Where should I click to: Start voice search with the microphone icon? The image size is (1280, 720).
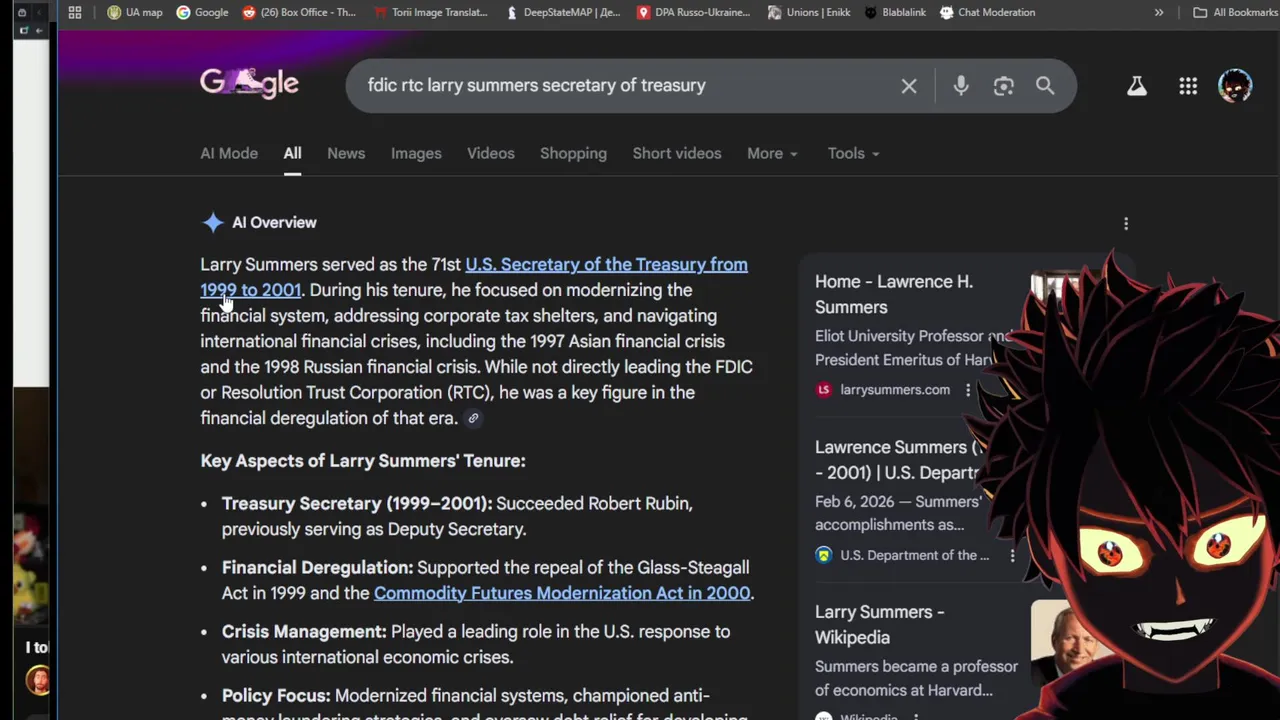961,86
